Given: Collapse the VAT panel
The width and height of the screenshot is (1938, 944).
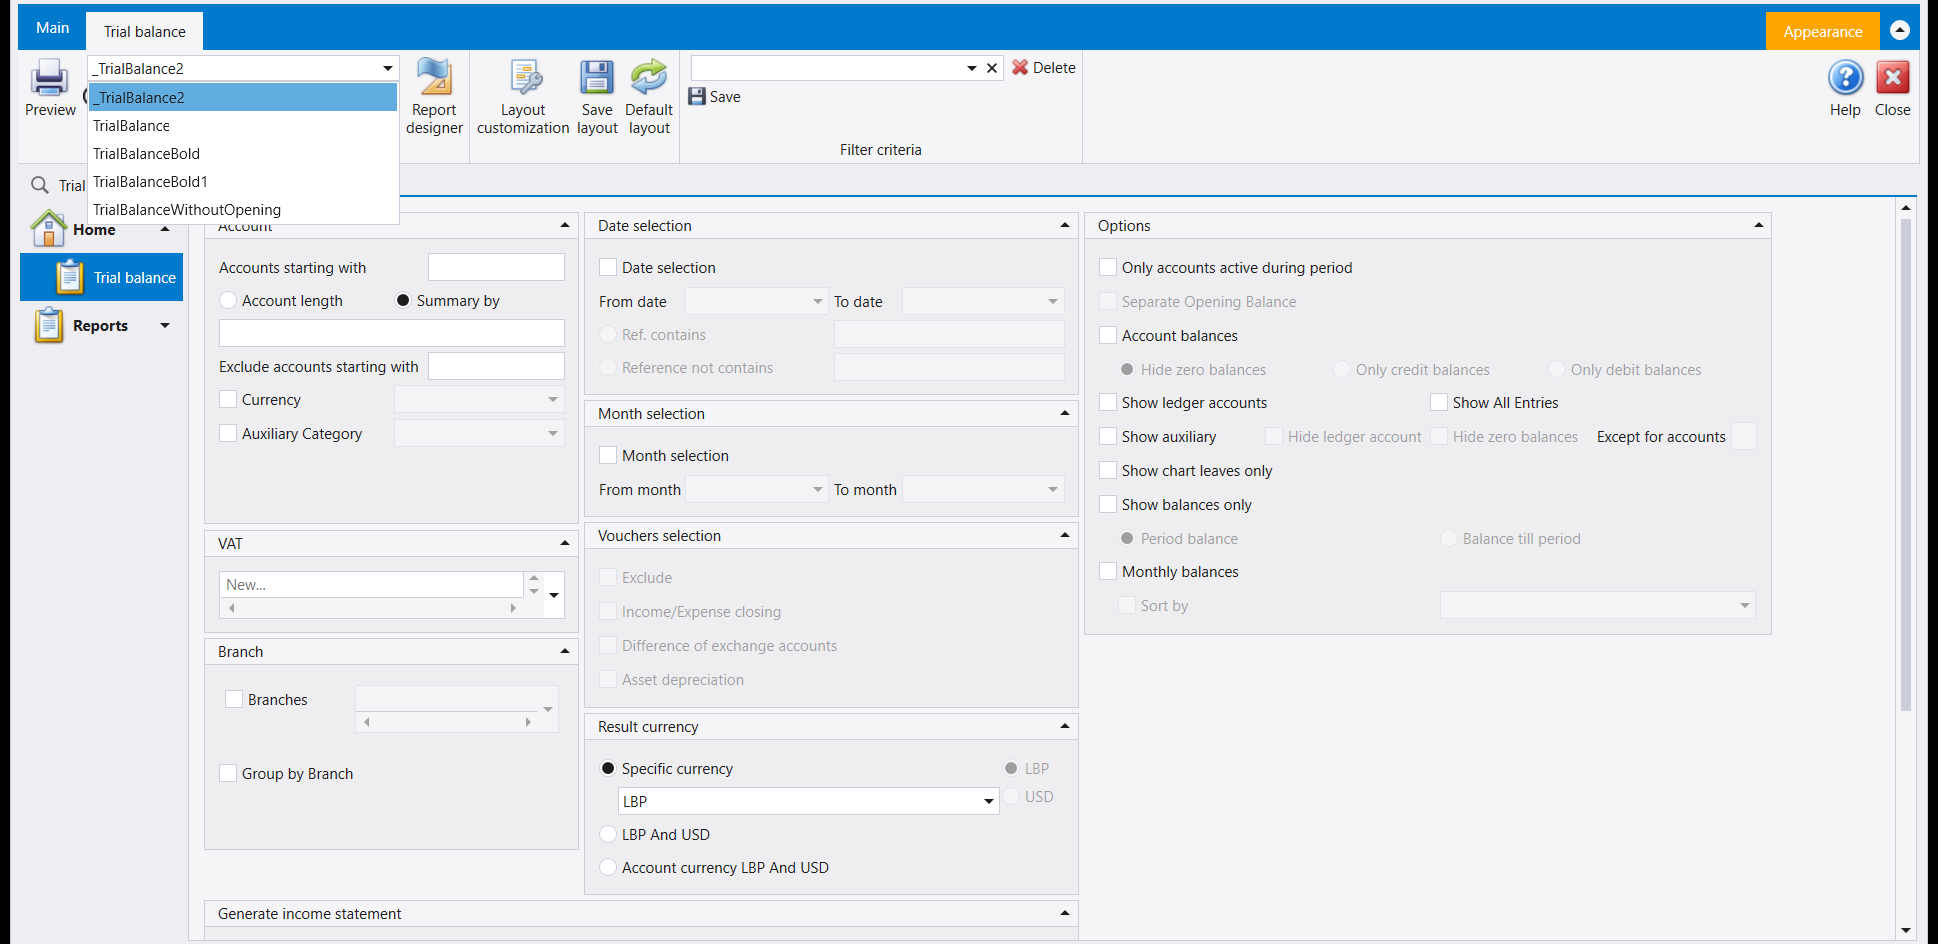Looking at the screenshot, I should (564, 543).
